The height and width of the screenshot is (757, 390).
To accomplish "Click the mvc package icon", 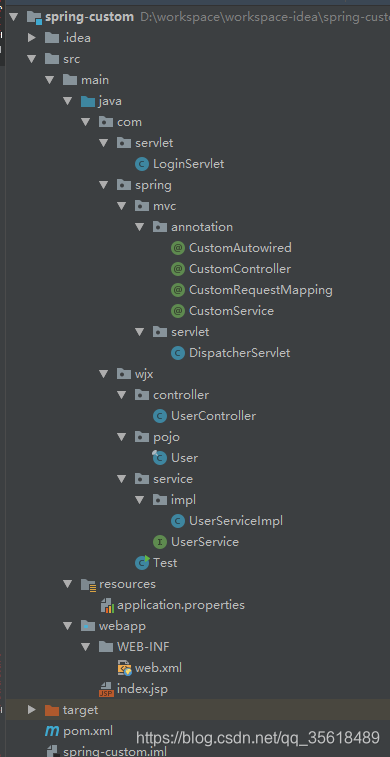I will [142, 206].
